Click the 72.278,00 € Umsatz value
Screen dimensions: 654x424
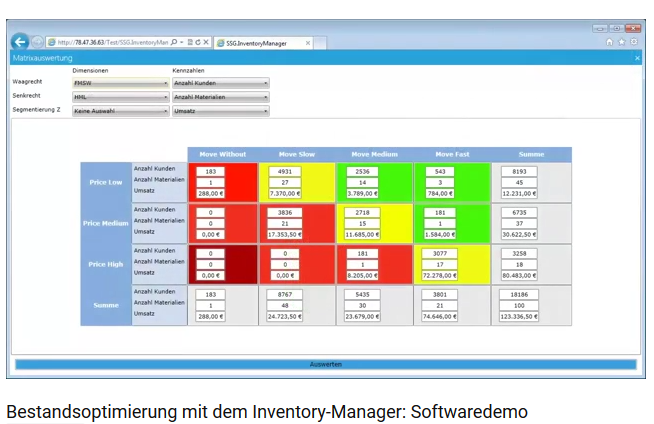tap(440, 275)
